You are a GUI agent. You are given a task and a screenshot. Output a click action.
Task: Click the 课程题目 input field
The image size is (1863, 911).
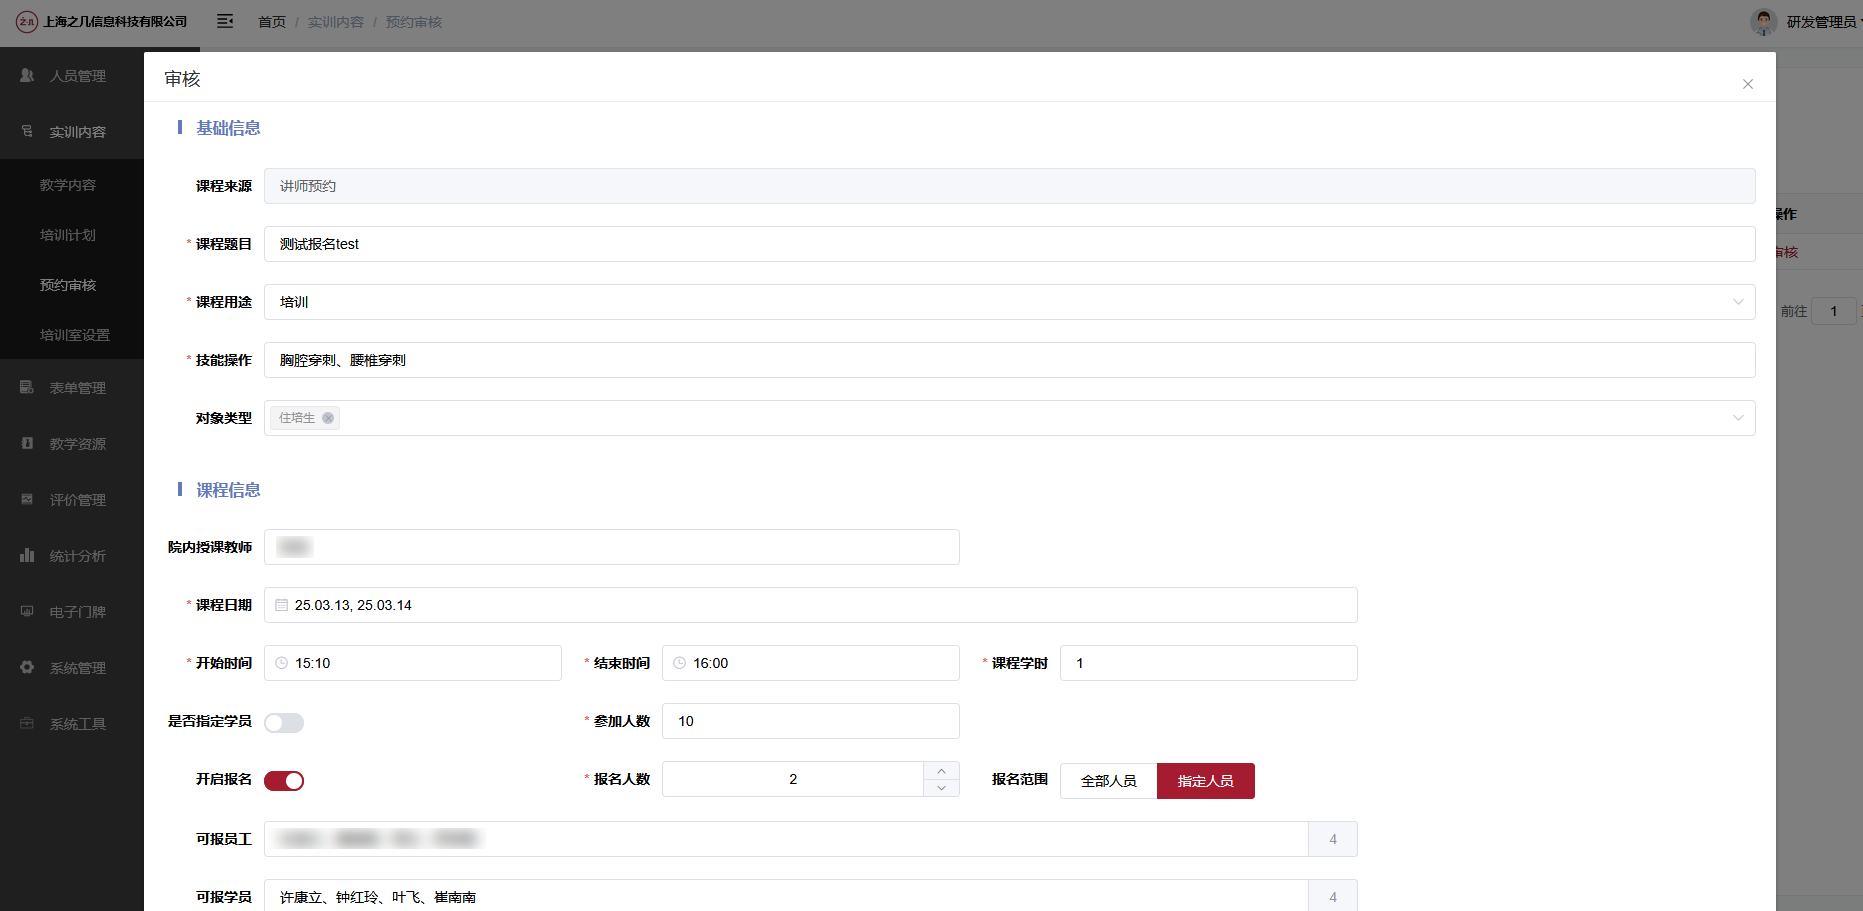(1009, 244)
